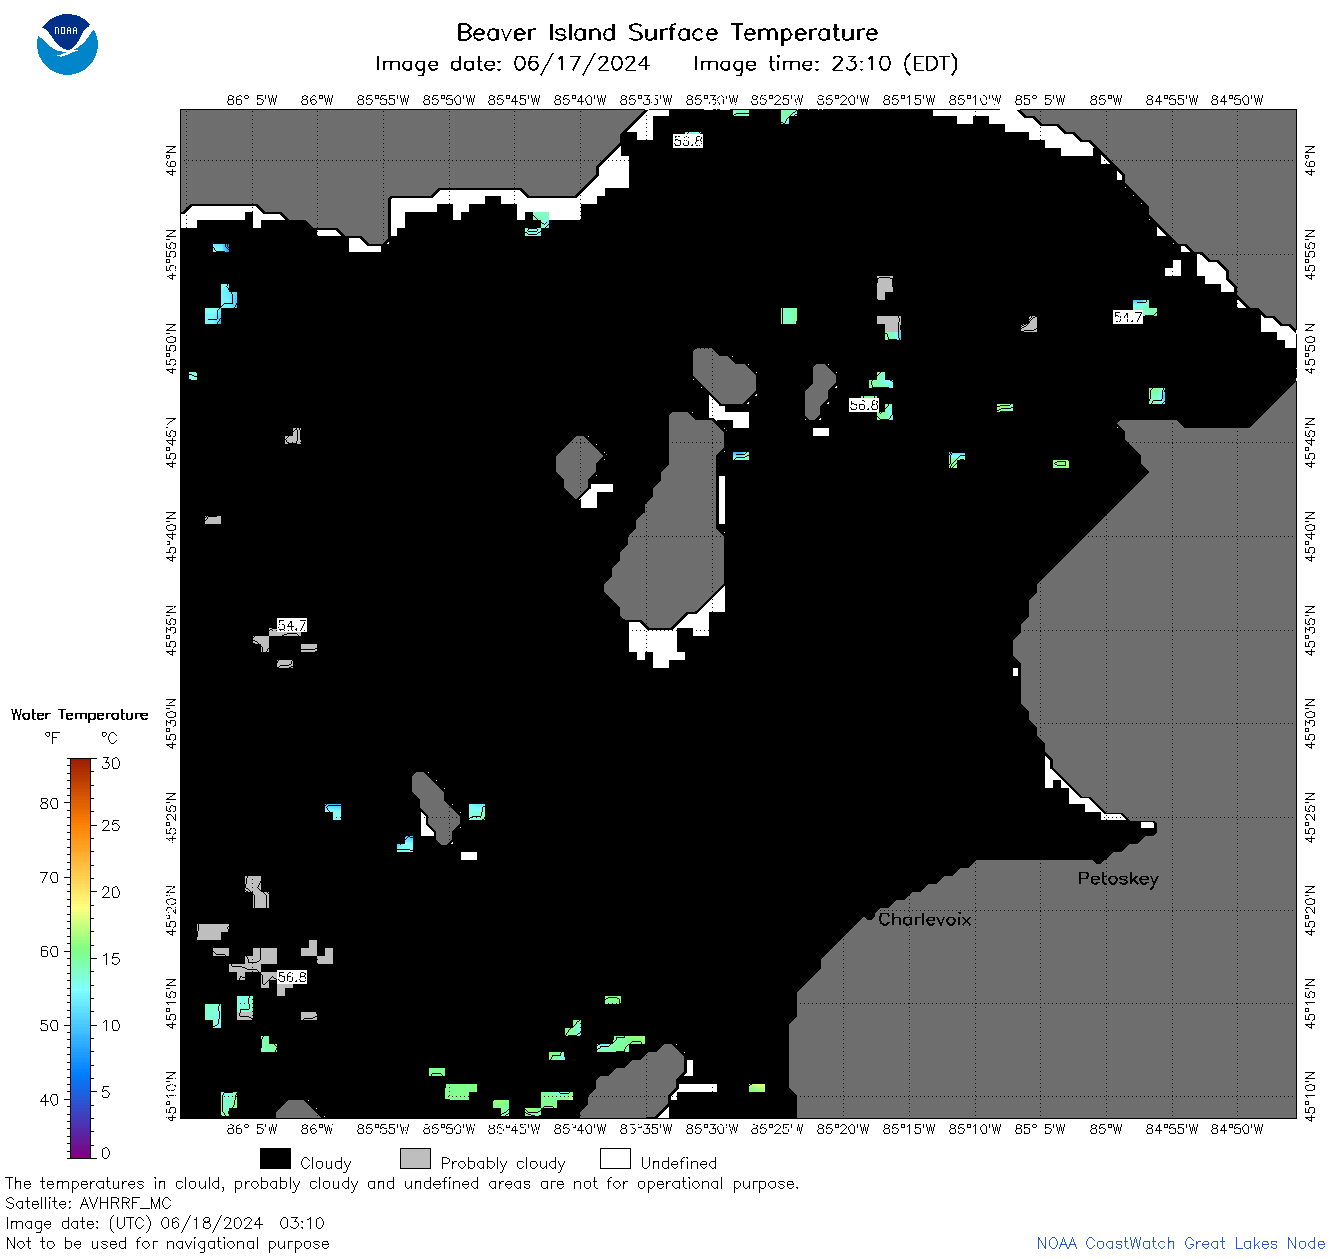This screenshot has width=1336, height=1259.
Task: Click the Undefined legend text label
Action: coord(679,1163)
